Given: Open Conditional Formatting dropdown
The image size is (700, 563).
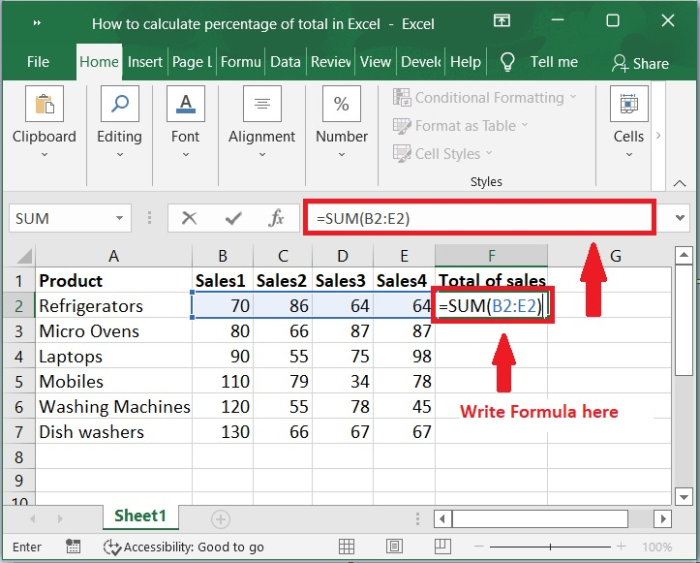Looking at the screenshot, I should [x=485, y=97].
